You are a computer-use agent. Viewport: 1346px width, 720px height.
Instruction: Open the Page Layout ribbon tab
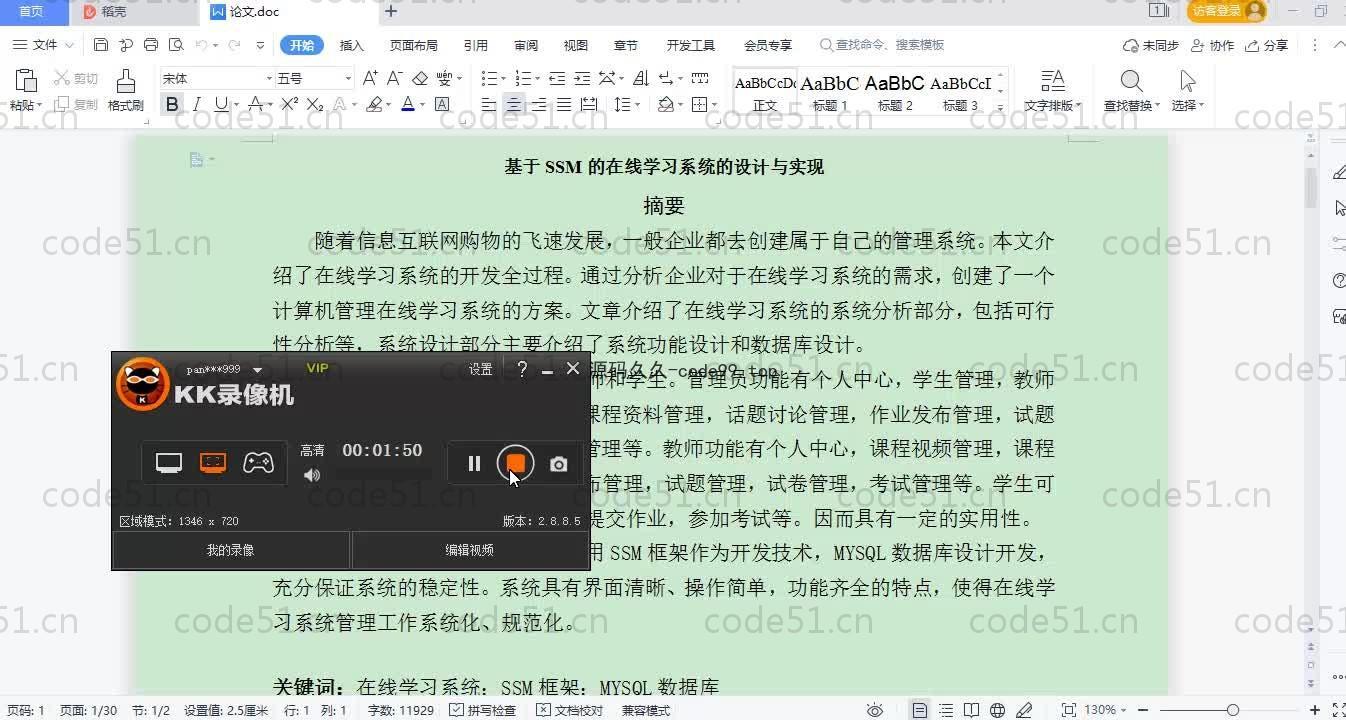pyautogui.click(x=414, y=45)
